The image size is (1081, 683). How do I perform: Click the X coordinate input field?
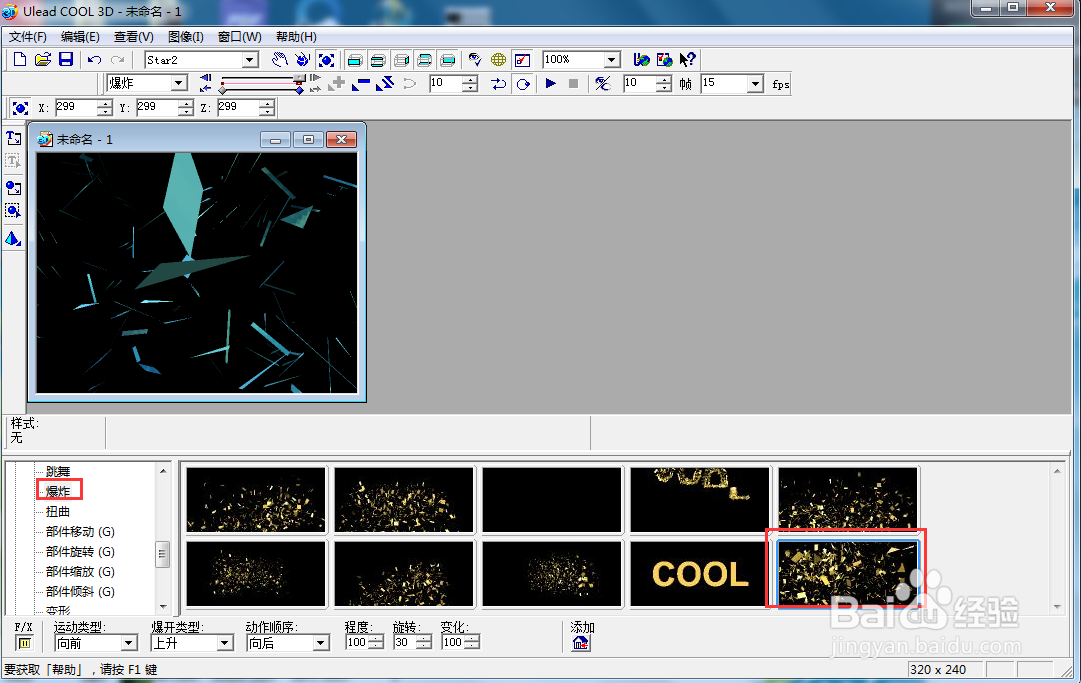click(76, 108)
